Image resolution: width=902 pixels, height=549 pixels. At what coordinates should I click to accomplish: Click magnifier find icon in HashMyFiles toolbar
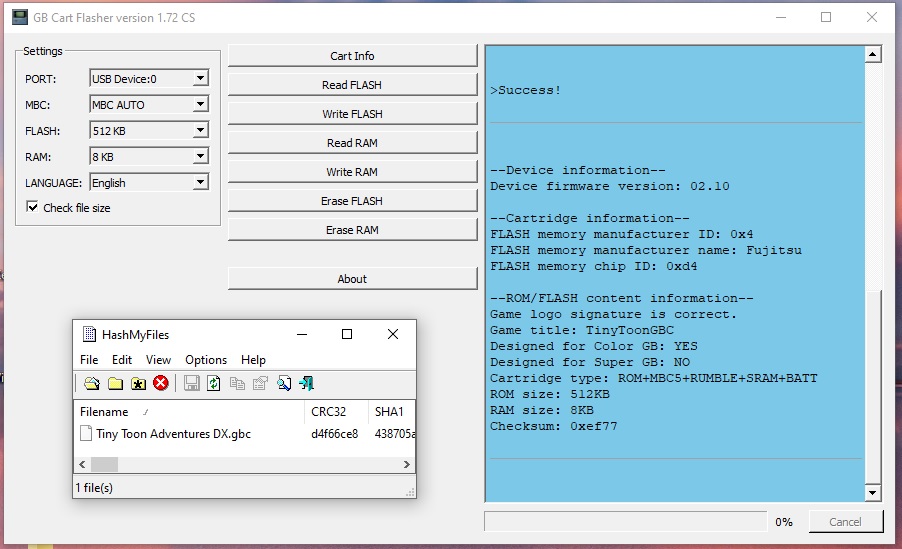(284, 383)
